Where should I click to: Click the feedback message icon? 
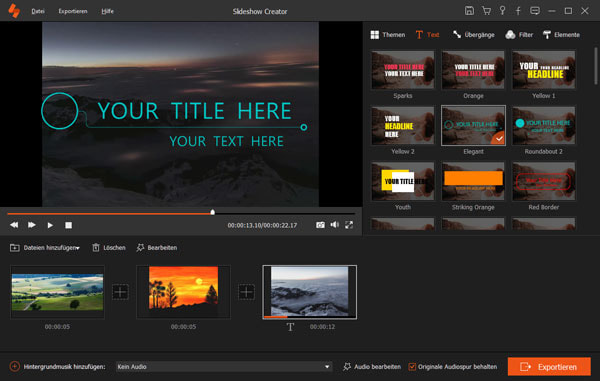[x=535, y=11]
